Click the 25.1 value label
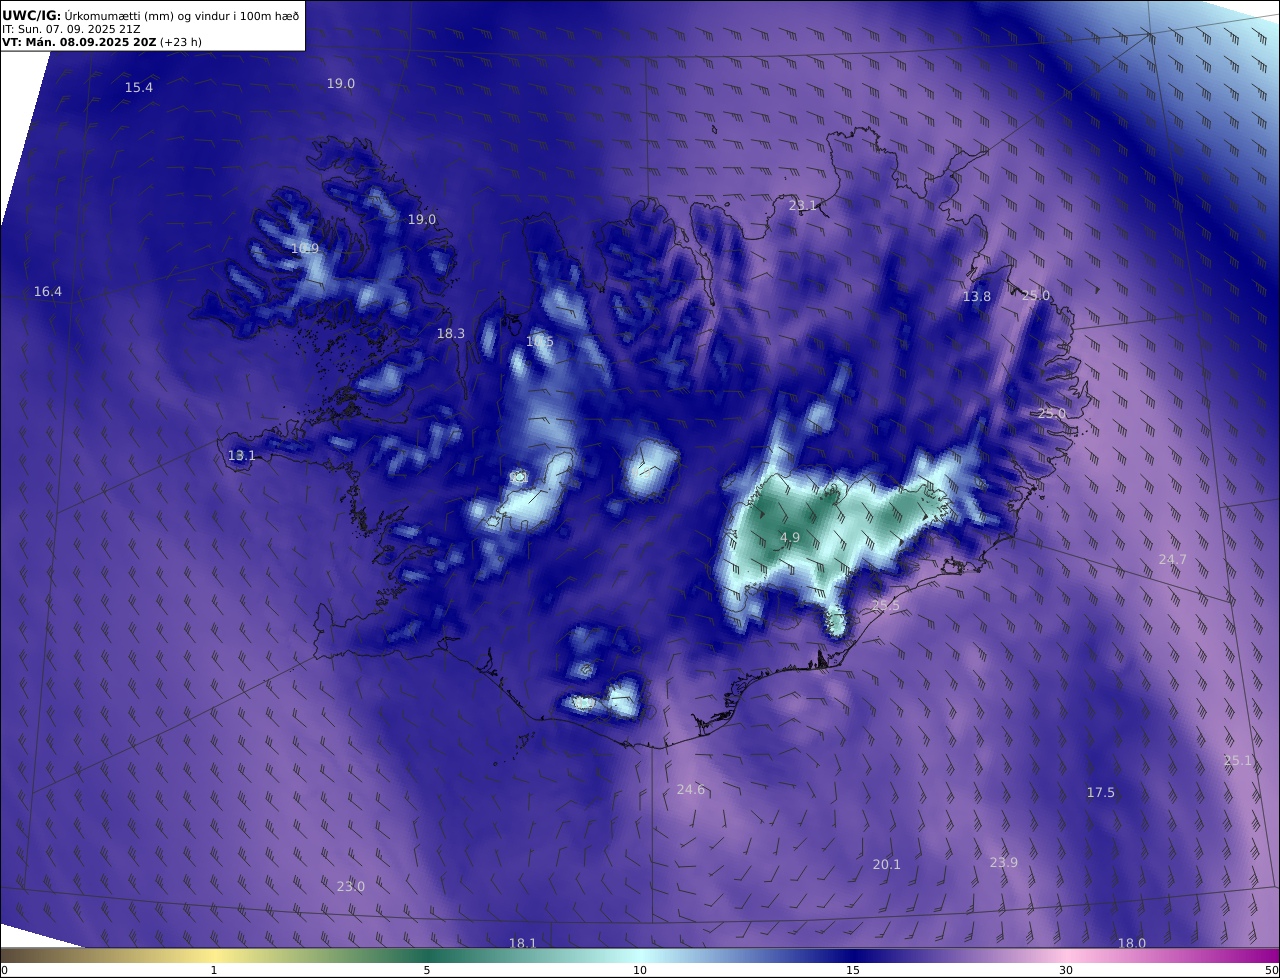This screenshot has height=978, width=1280. coord(1238,761)
